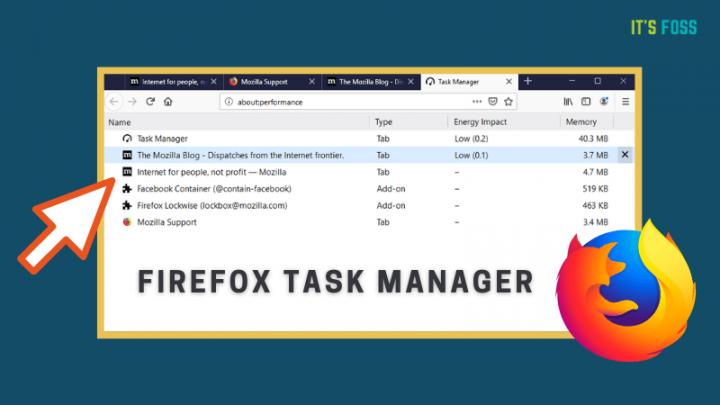The width and height of the screenshot is (720, 405).
Task: Select the Task Manager row
Action: tap(369, 138)
